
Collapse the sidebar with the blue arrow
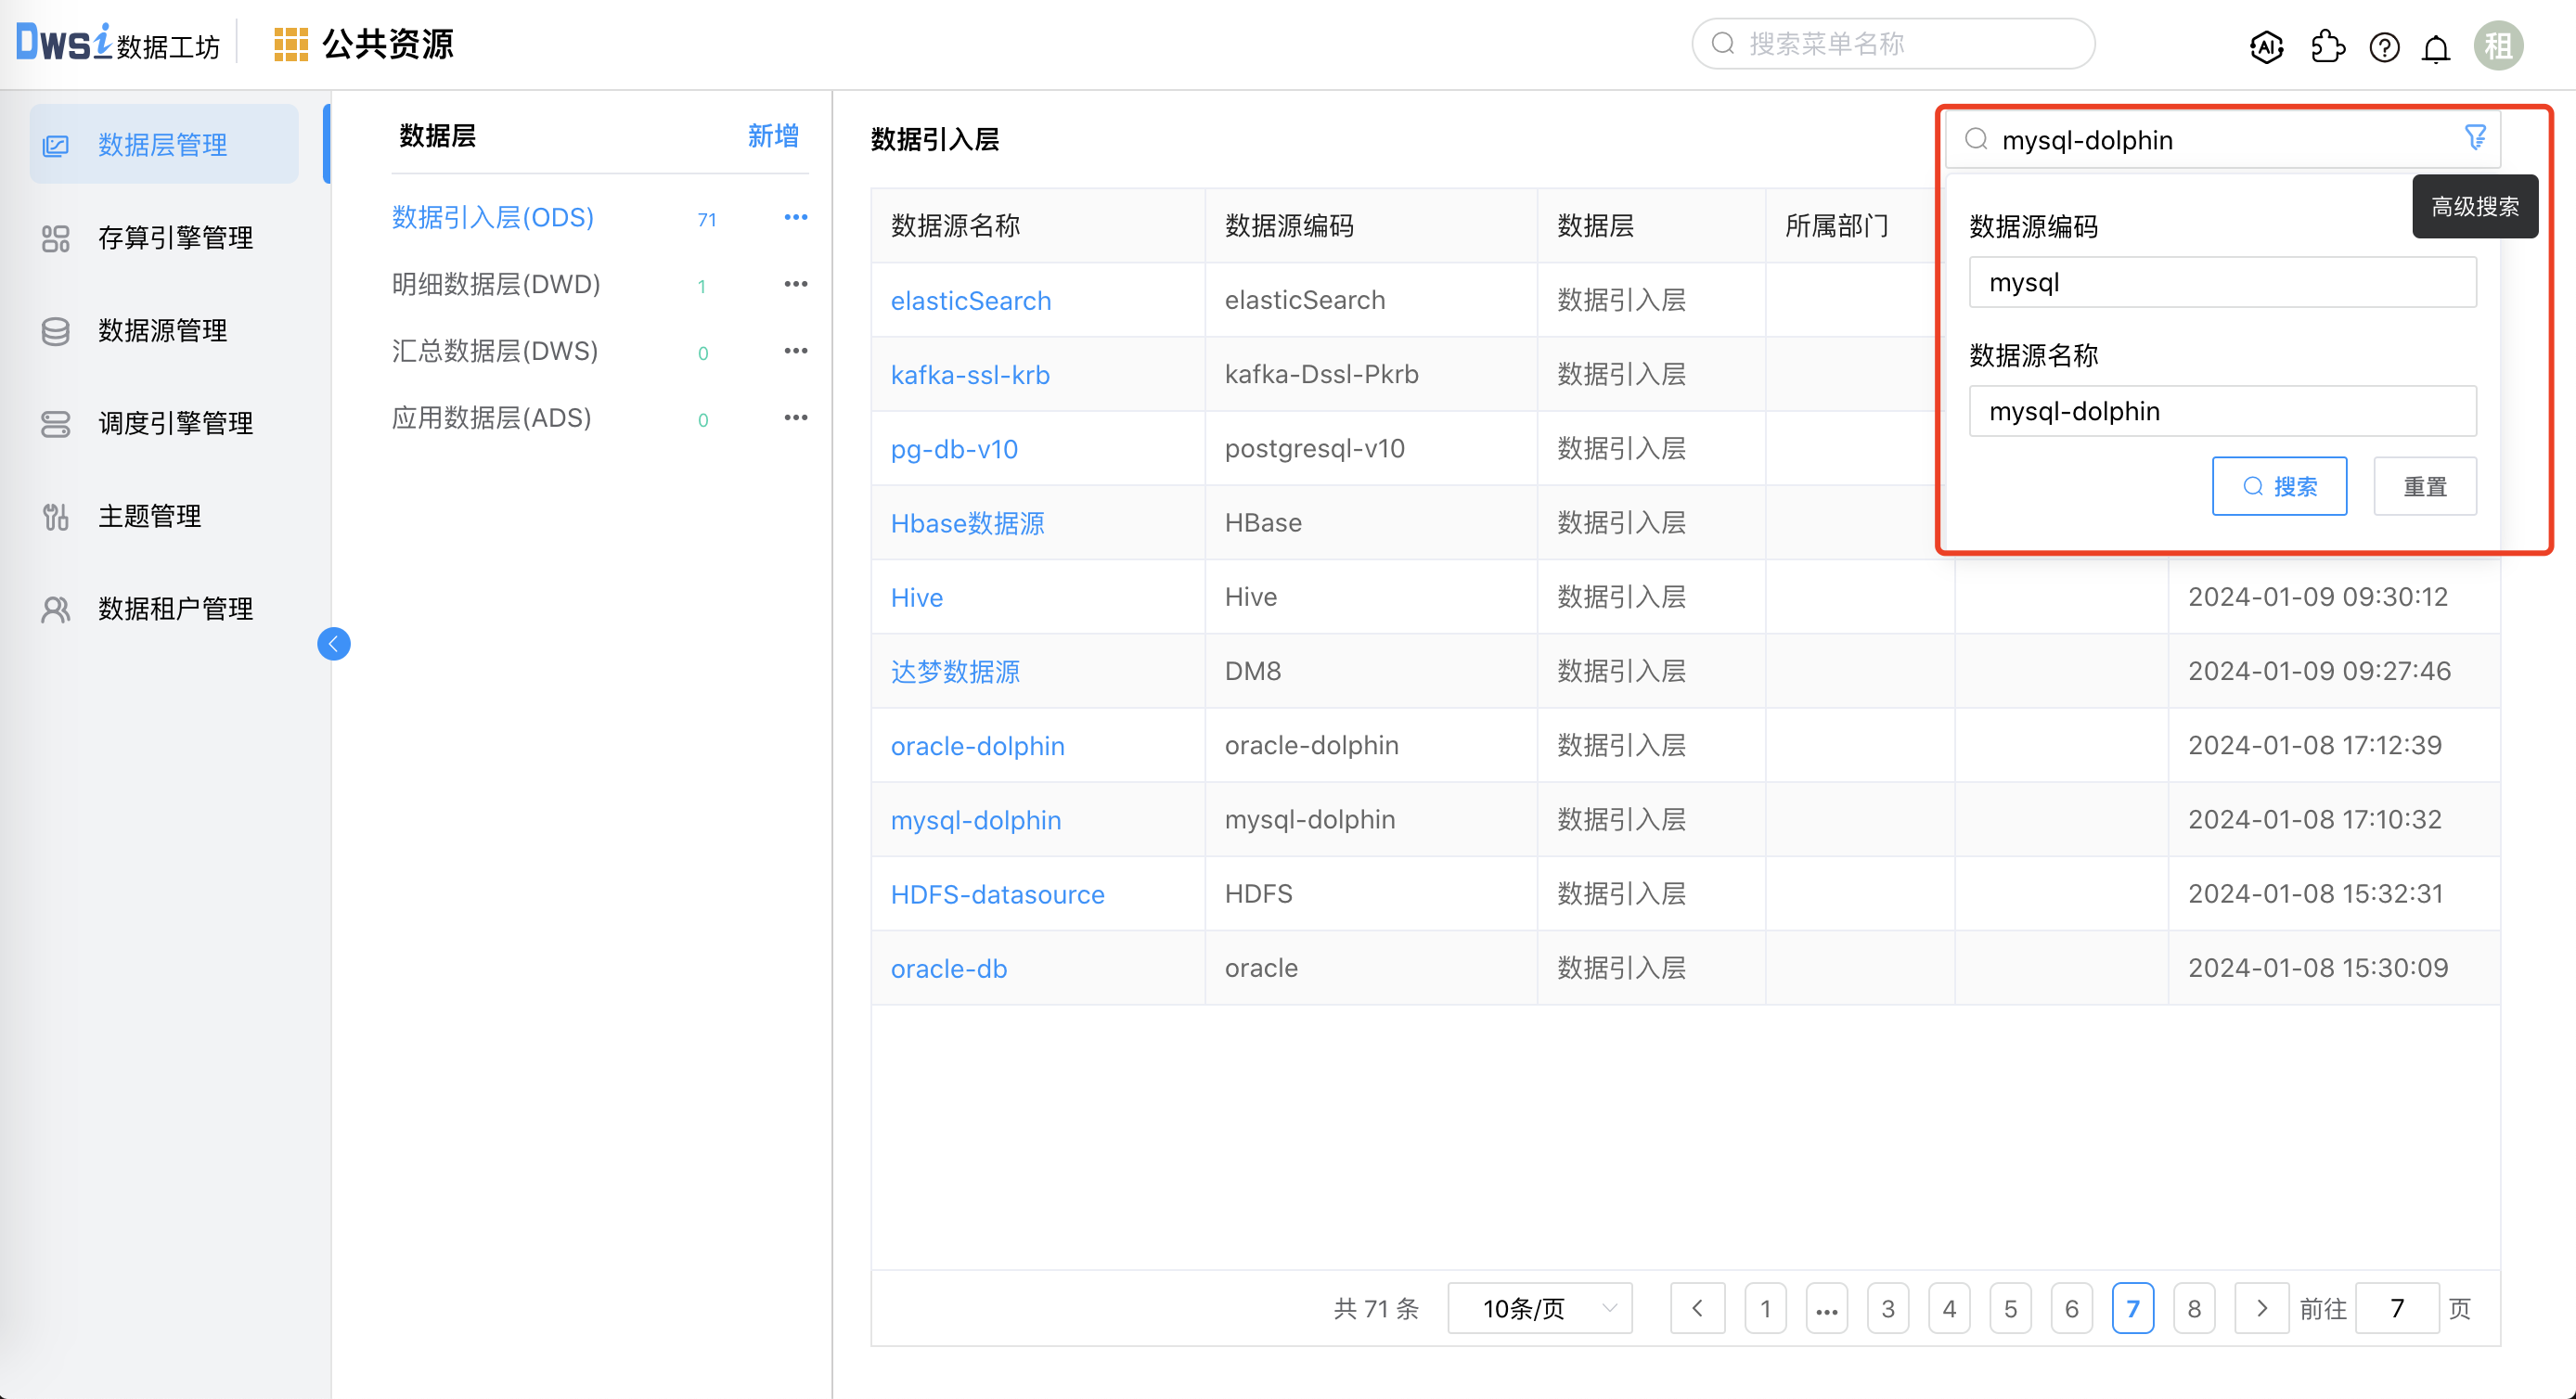click(x=333, y=643)
